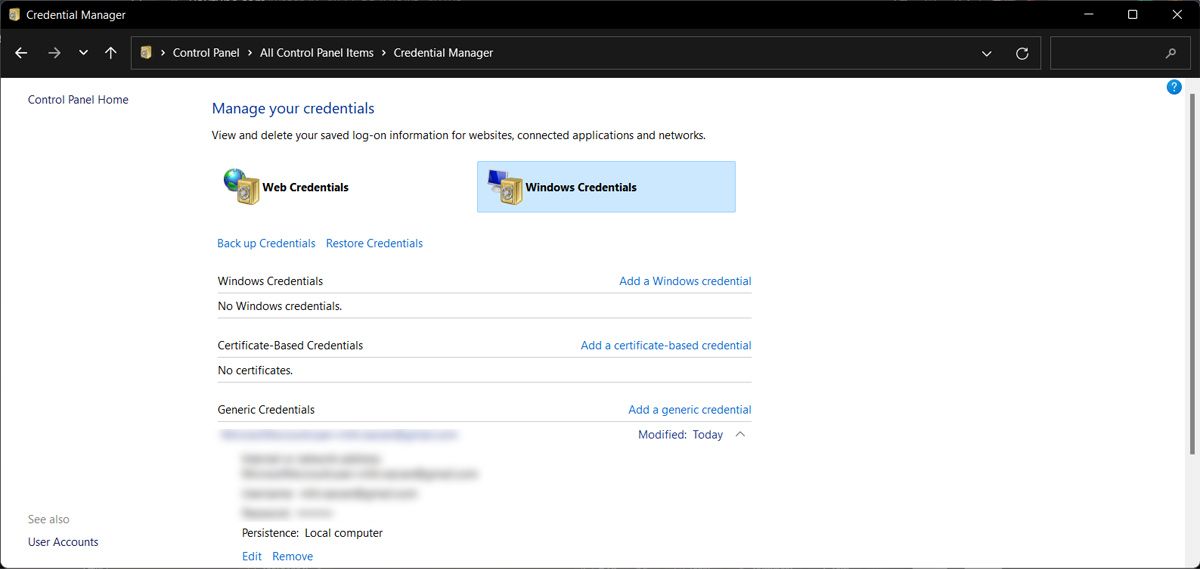Minimize the Credential Manager window

click(x=1087, y=15)
